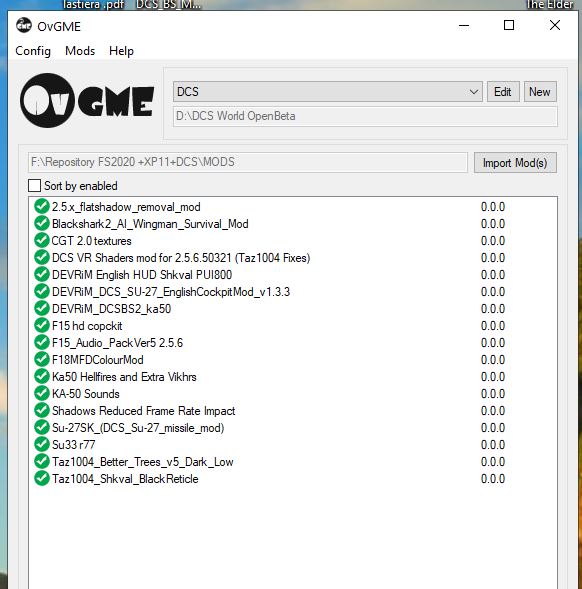Click the Import Mod(s) button
The image size is (582, 589).
pyautogui.click(x=515, y=163)
